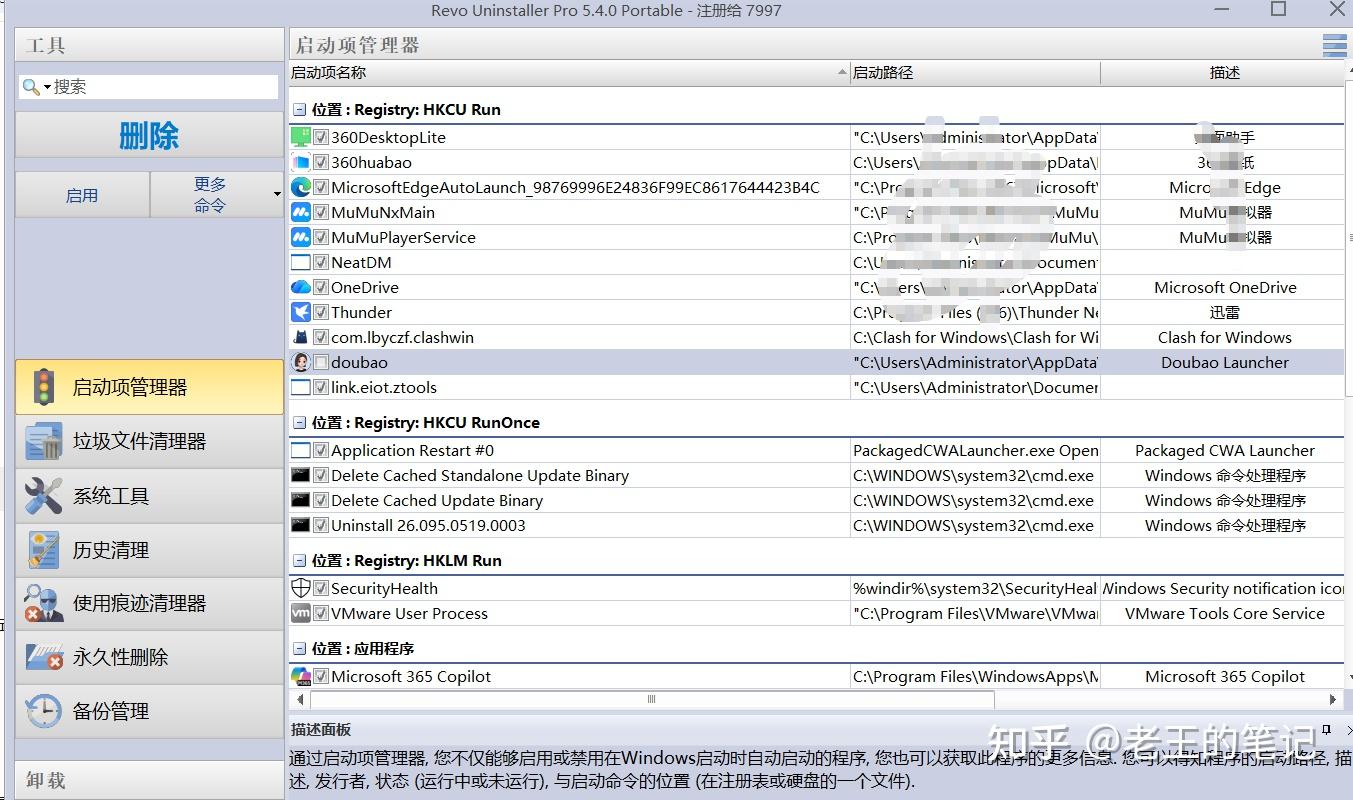Uncheck the SecurityHealth startup checkbox
The width and height of the screenshot is (1353, 800).
click(x=321, y=588)
